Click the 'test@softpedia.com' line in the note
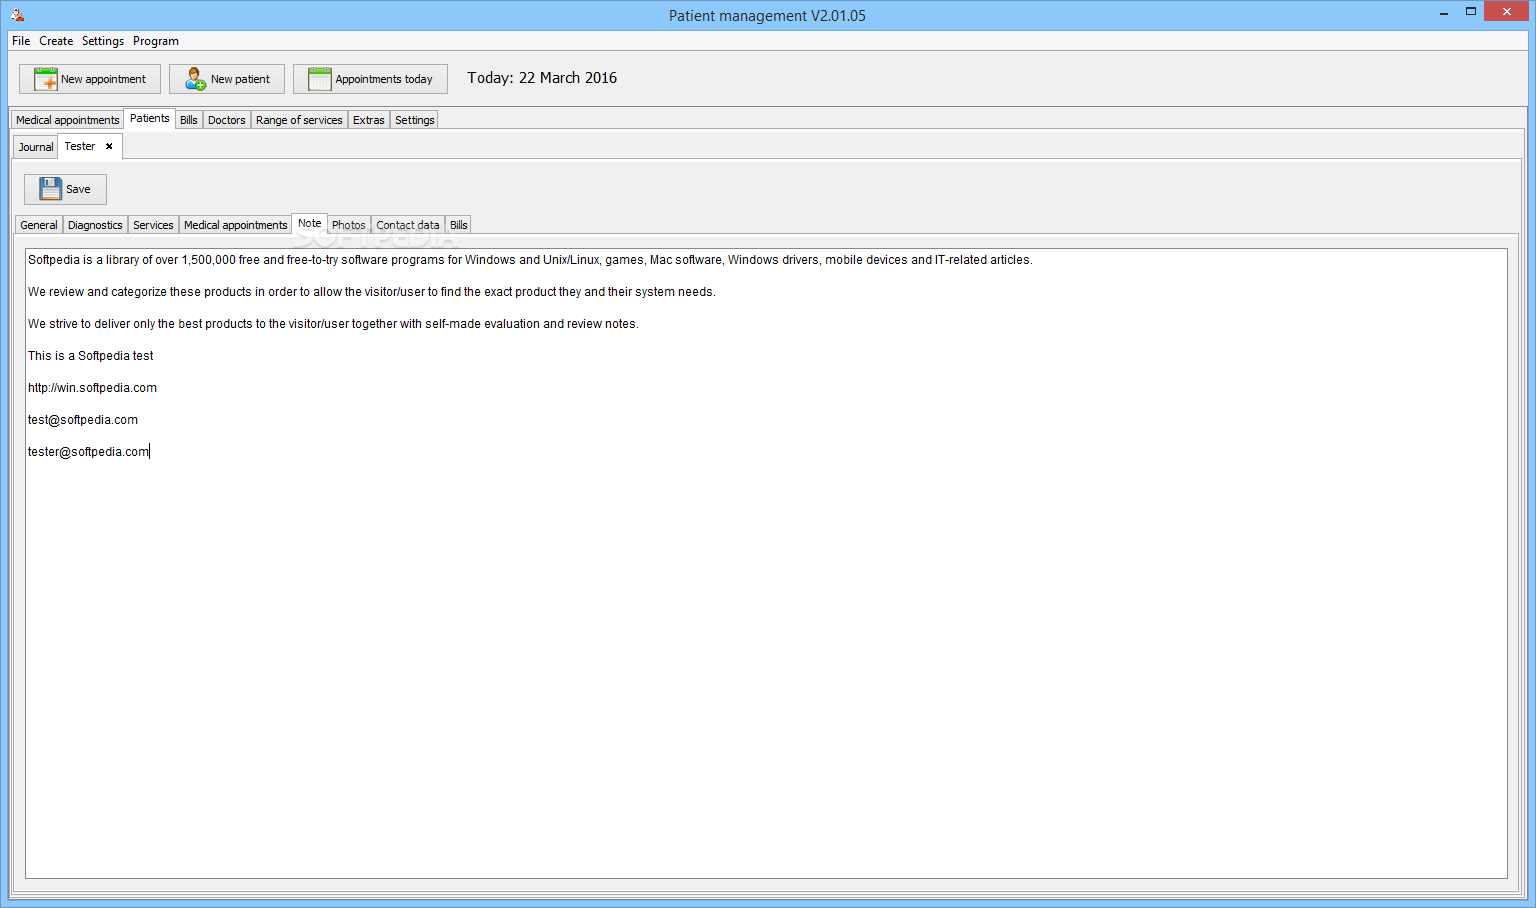This screenshot has height=908, width=1536. [83, 420]
